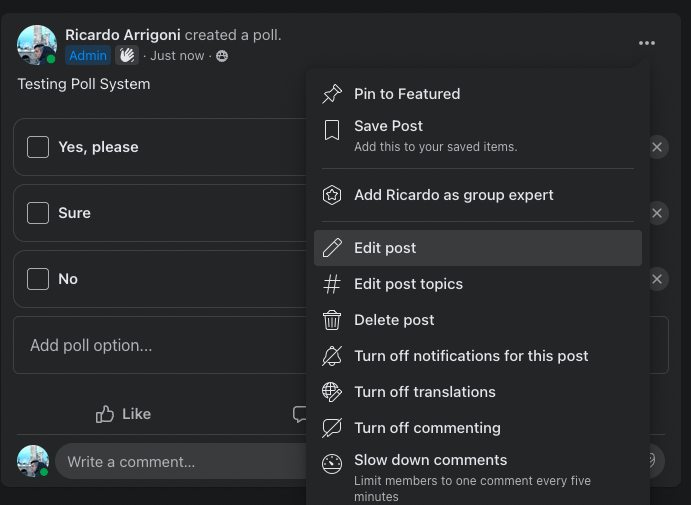Click the hashtag icon for post topics
The image size is (691, 505).
click(x=332, y=284)
